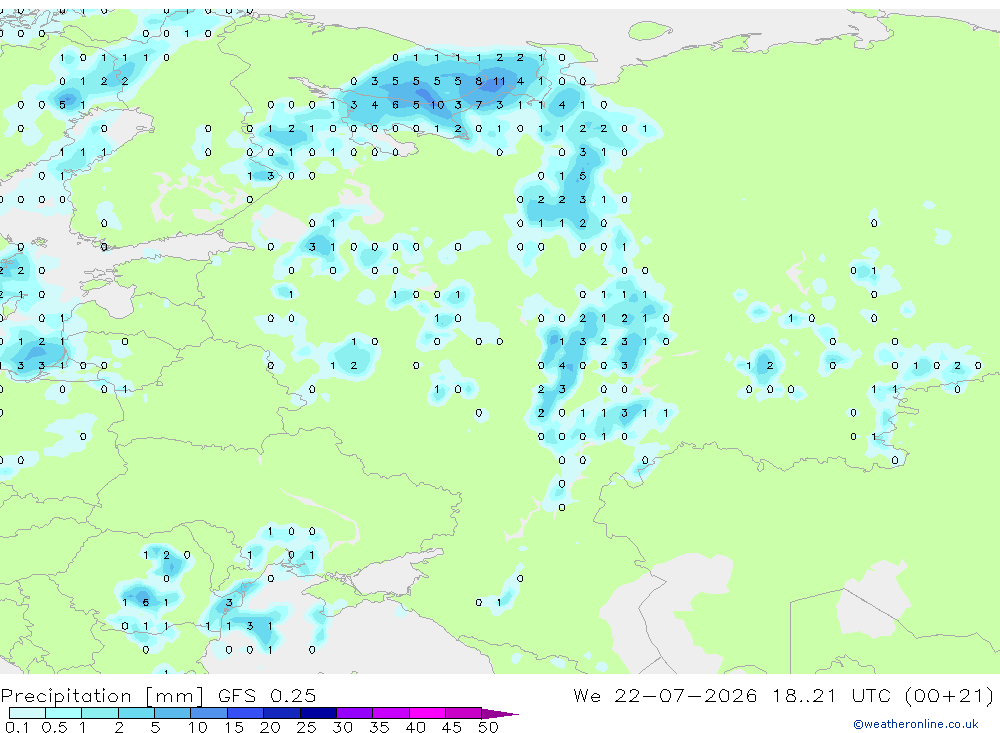Select the "10" precipitation value on map
This screenshot has height=733, width=1000.
pos(437,105)
